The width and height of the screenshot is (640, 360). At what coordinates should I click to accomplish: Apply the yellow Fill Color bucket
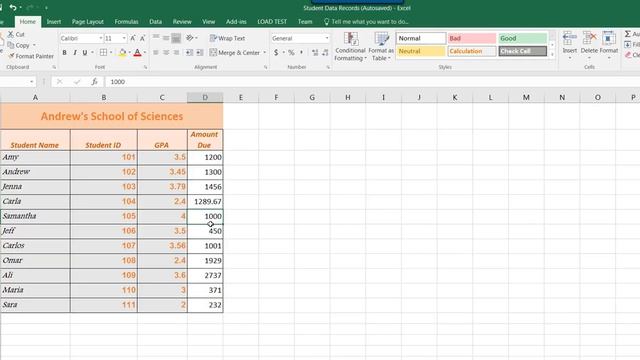(122, 53)
